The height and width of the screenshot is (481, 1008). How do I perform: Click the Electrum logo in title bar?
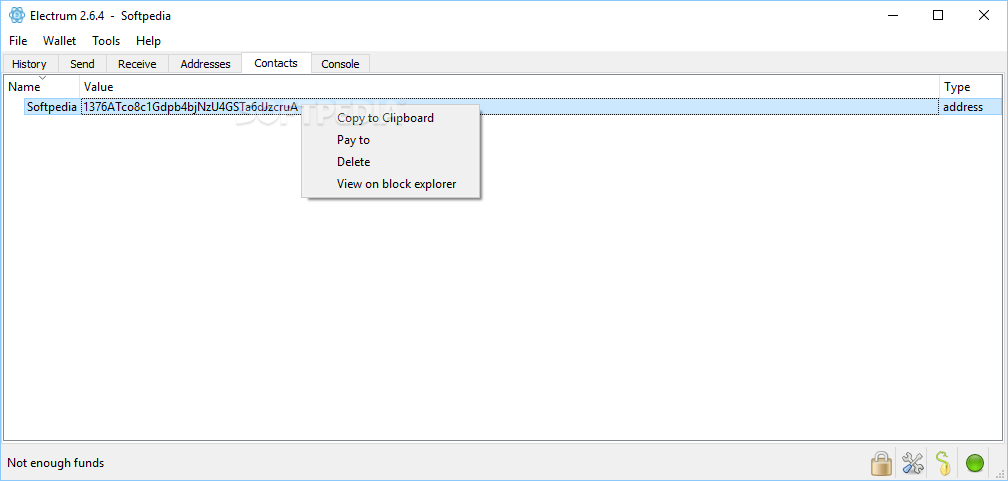click(17, 15)
